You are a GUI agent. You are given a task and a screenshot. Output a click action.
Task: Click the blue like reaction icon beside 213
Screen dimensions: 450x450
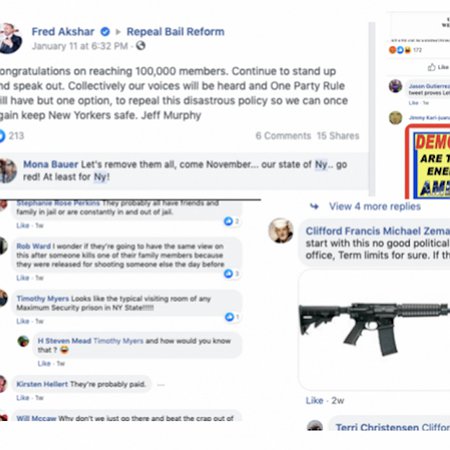(2, 136)
